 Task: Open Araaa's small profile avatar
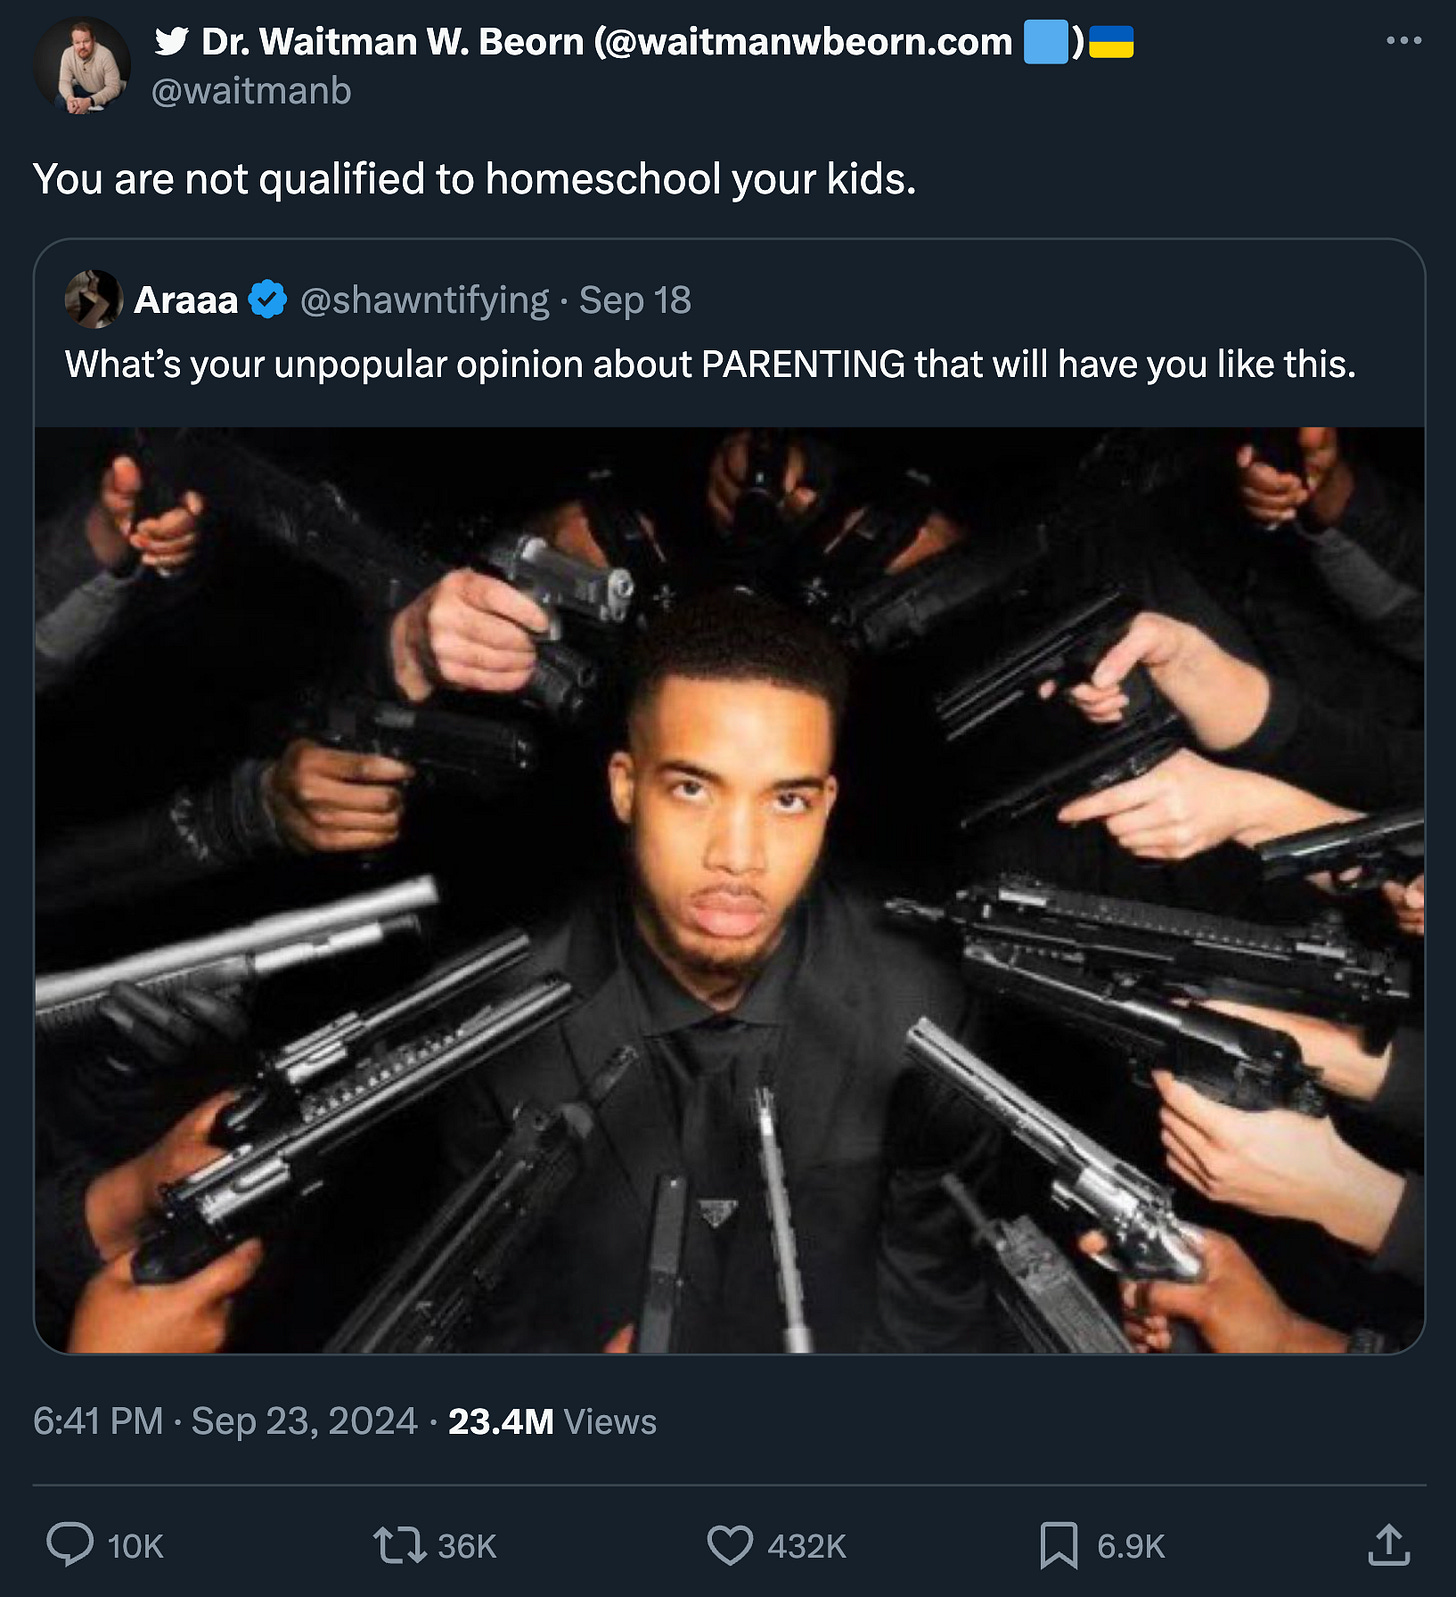click(94, 299)
